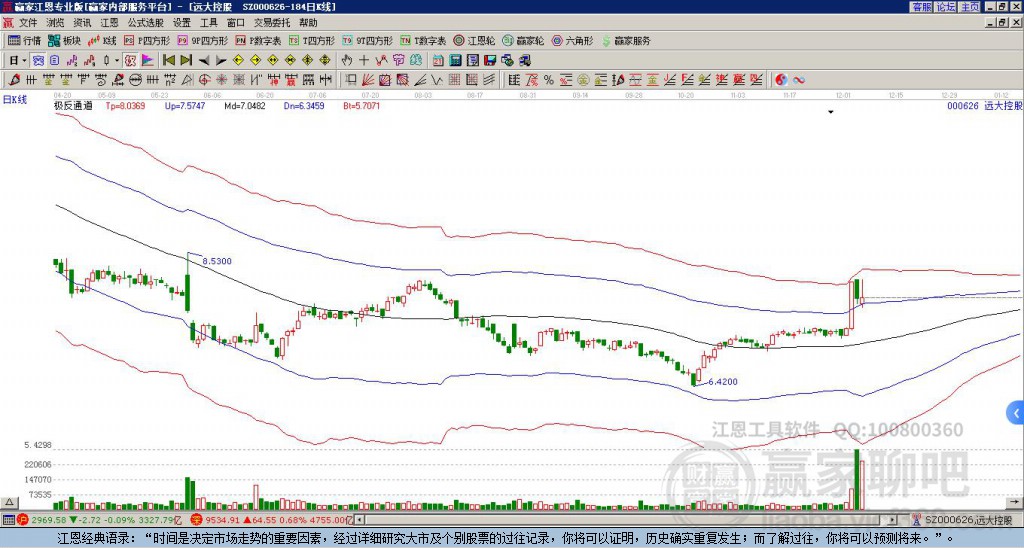
Task: Toggle the 权 ex-rights adjustment button
Action: (130, 61)
